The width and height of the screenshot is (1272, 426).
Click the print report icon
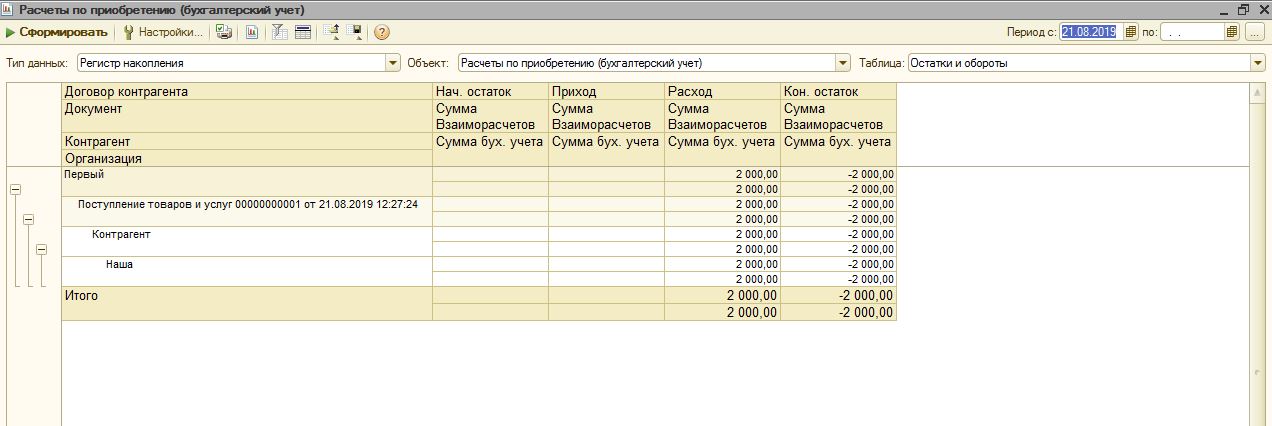(225, 32)
